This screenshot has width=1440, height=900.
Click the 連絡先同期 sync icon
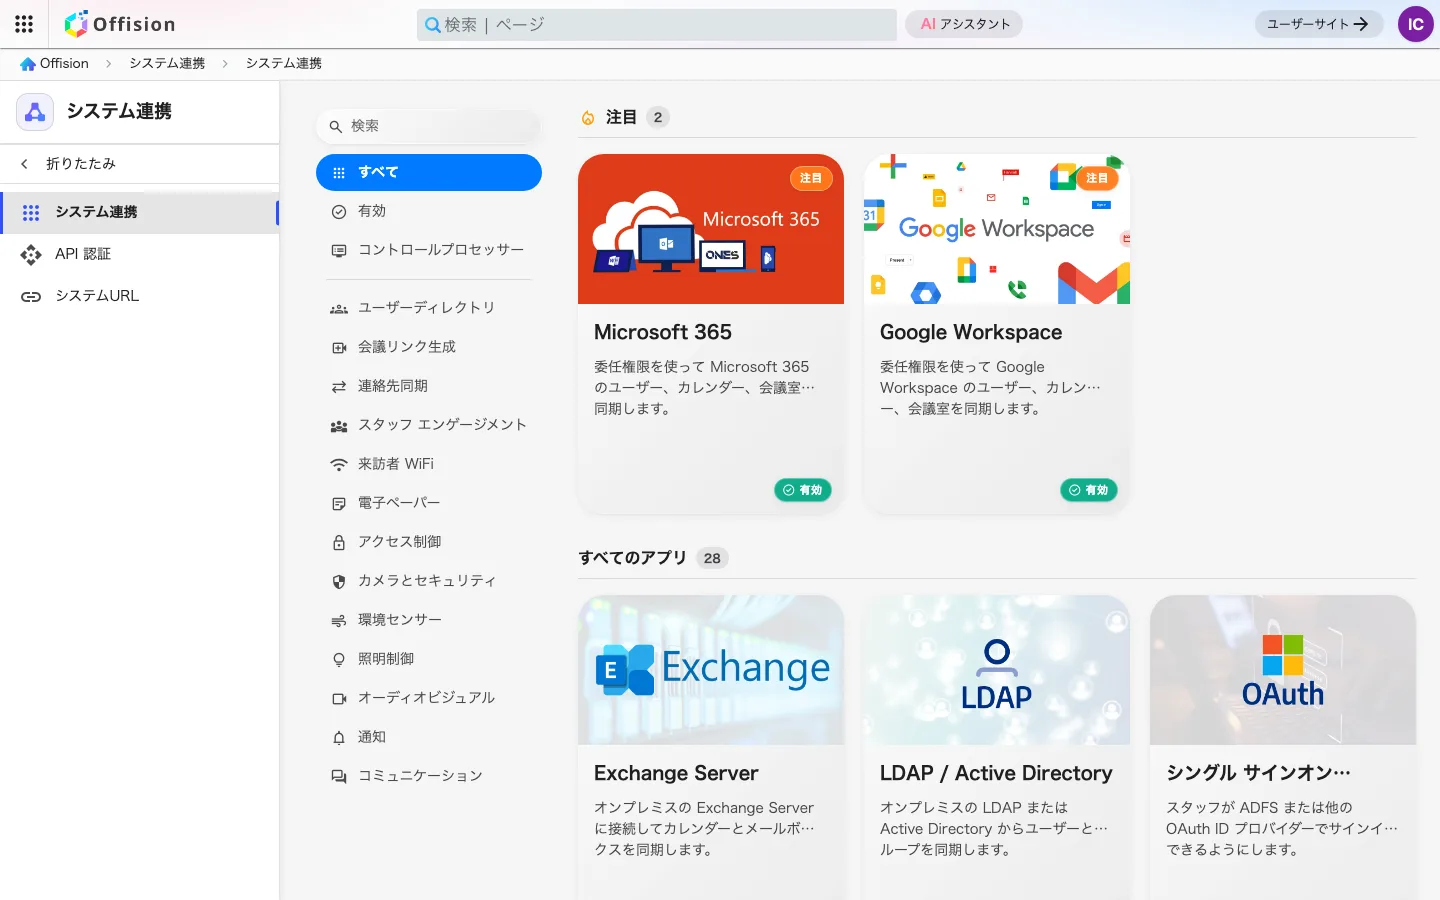click(339, 387)
